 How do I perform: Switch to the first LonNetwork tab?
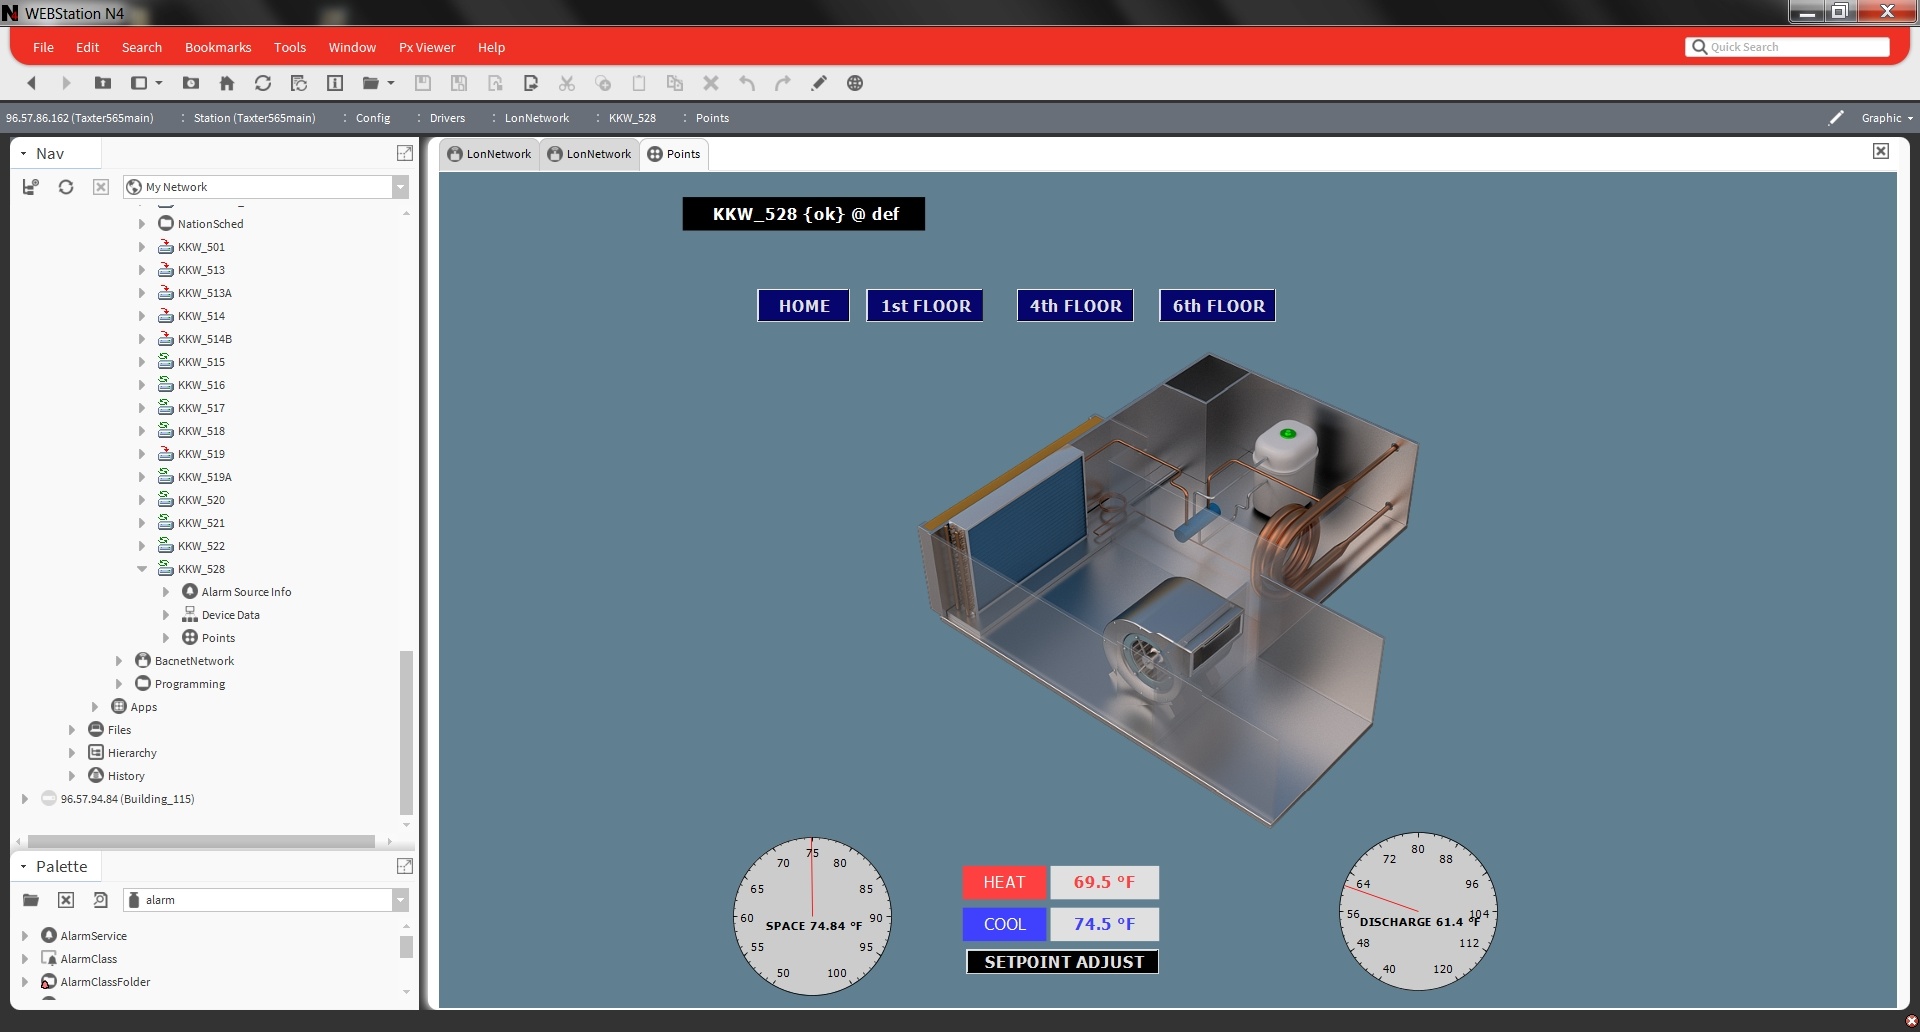490,154
